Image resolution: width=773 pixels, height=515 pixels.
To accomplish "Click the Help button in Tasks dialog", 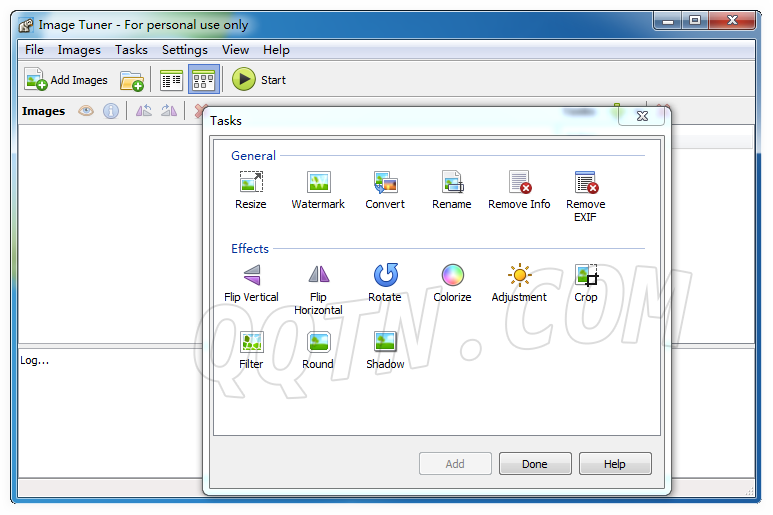I will (615, 464).
